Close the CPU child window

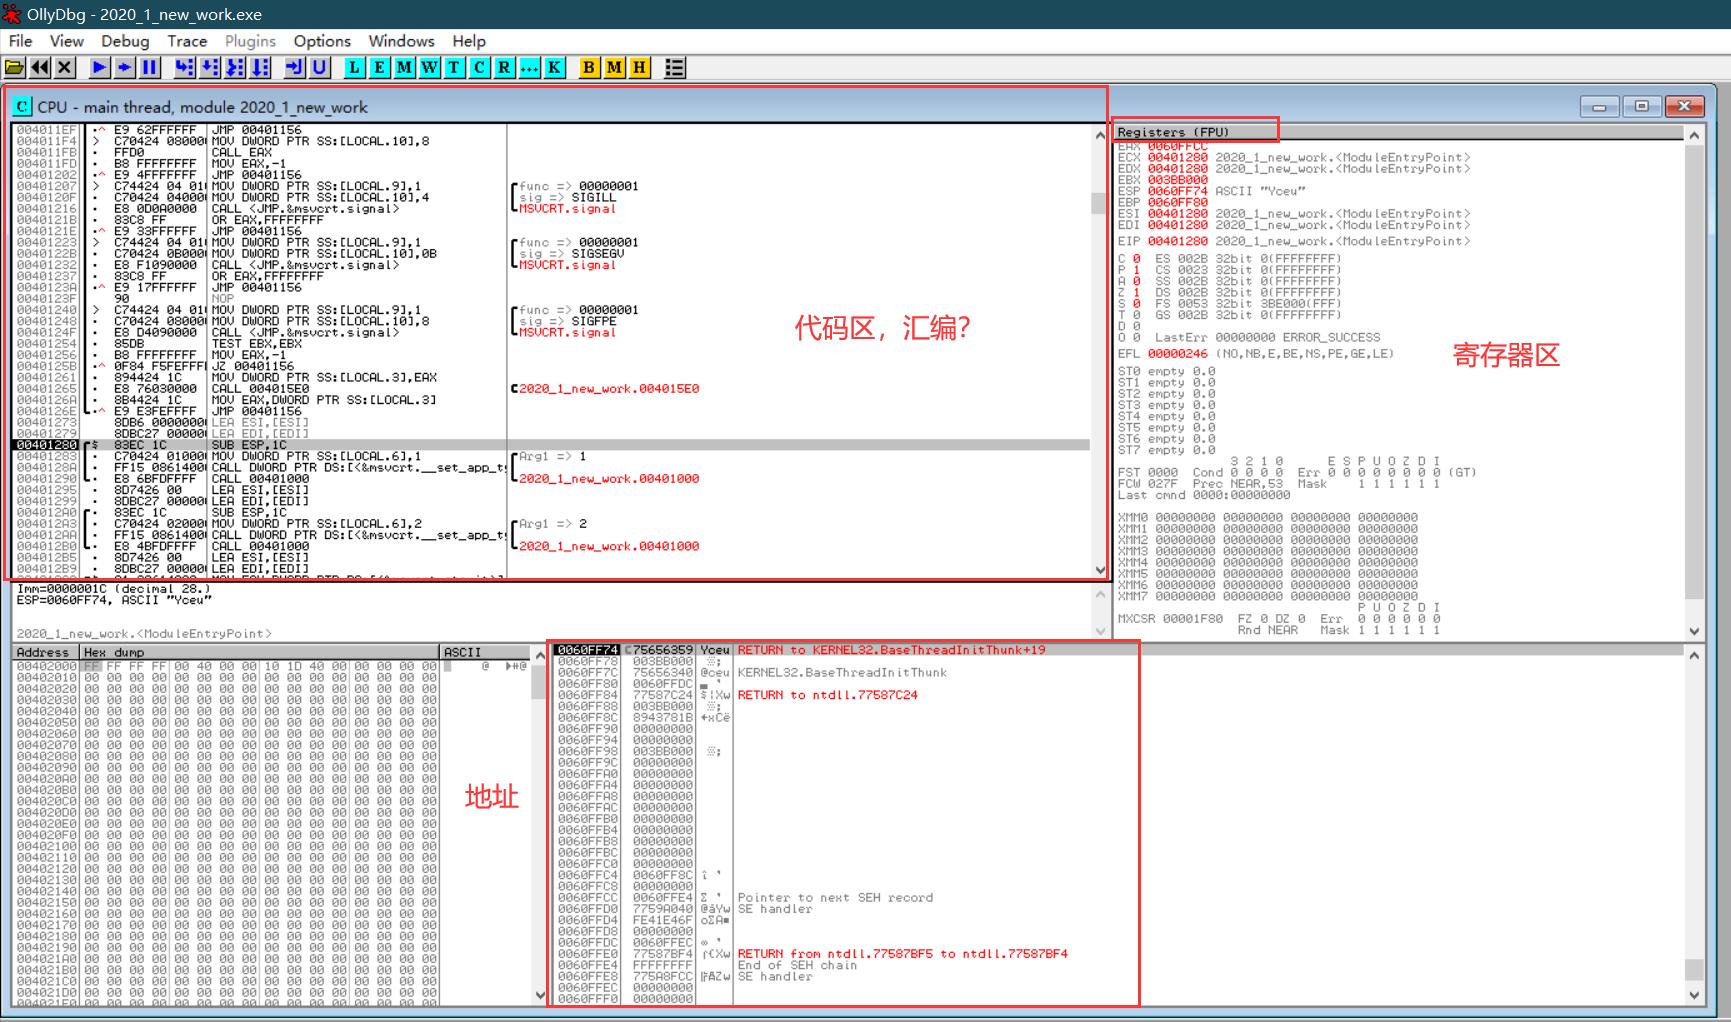pos(1684,106)
